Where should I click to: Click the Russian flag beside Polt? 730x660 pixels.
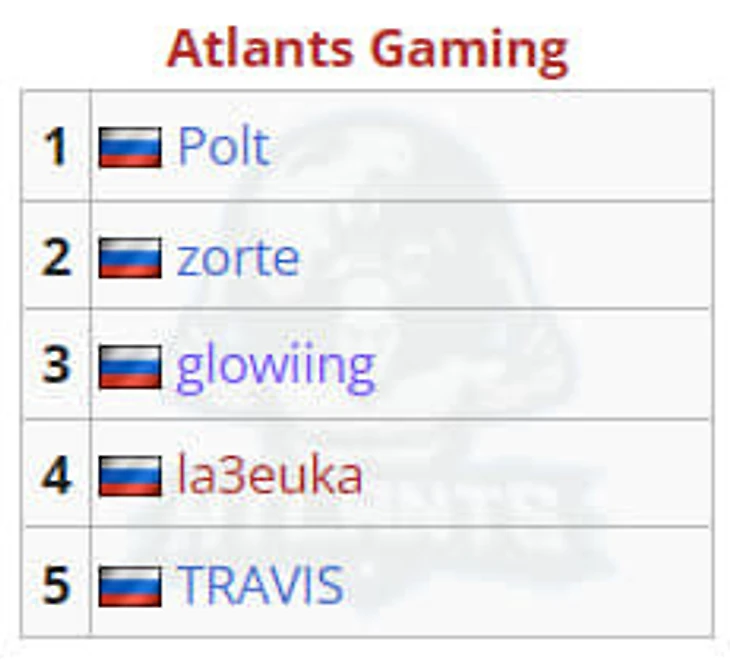click(x=130, y=148)
